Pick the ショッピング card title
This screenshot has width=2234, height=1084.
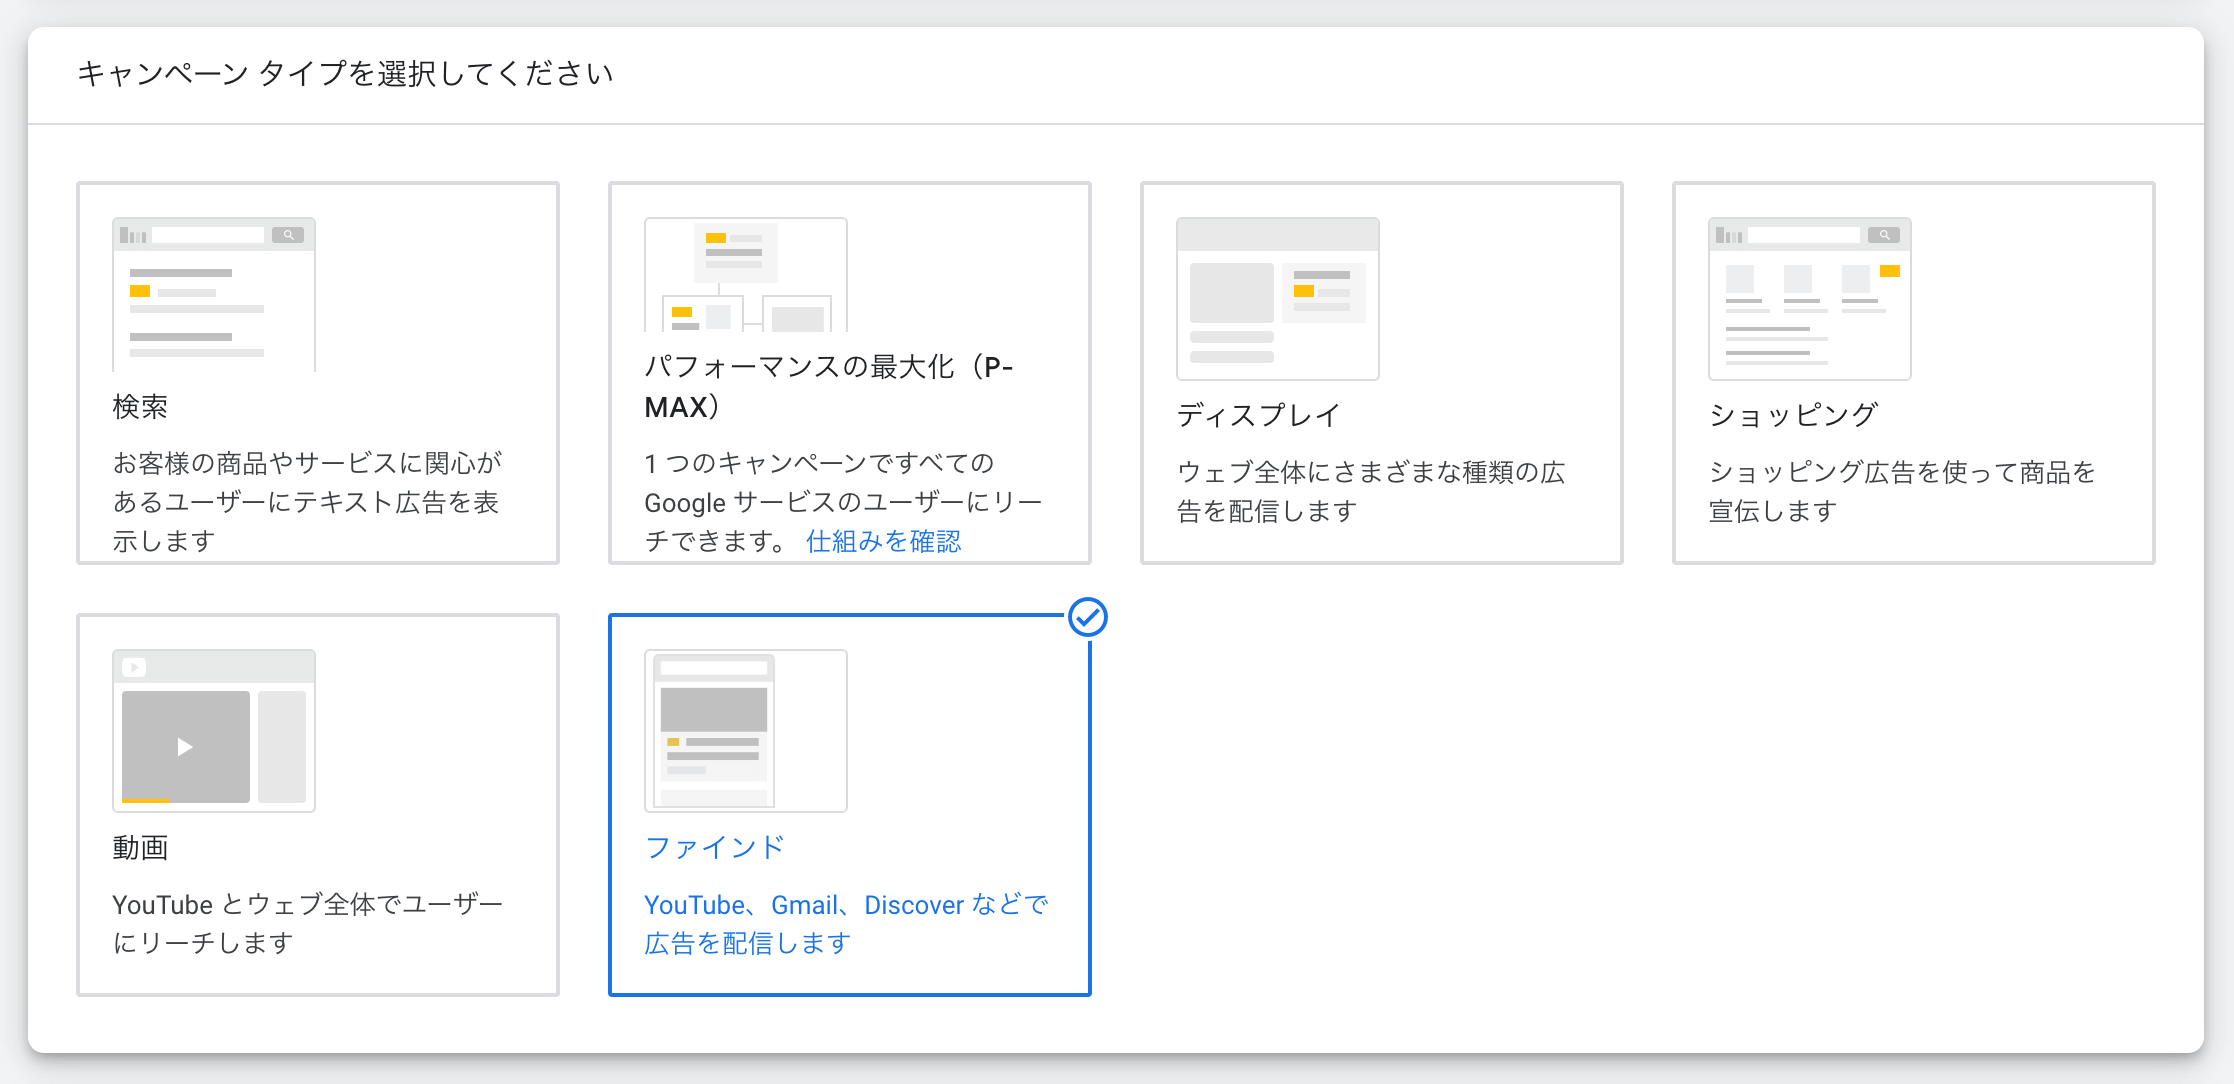coord(1793,415)
